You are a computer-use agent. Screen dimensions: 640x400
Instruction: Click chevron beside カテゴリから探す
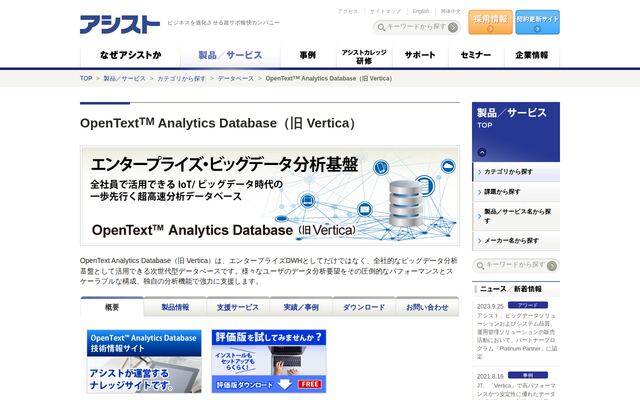click(x=480, y=172)
